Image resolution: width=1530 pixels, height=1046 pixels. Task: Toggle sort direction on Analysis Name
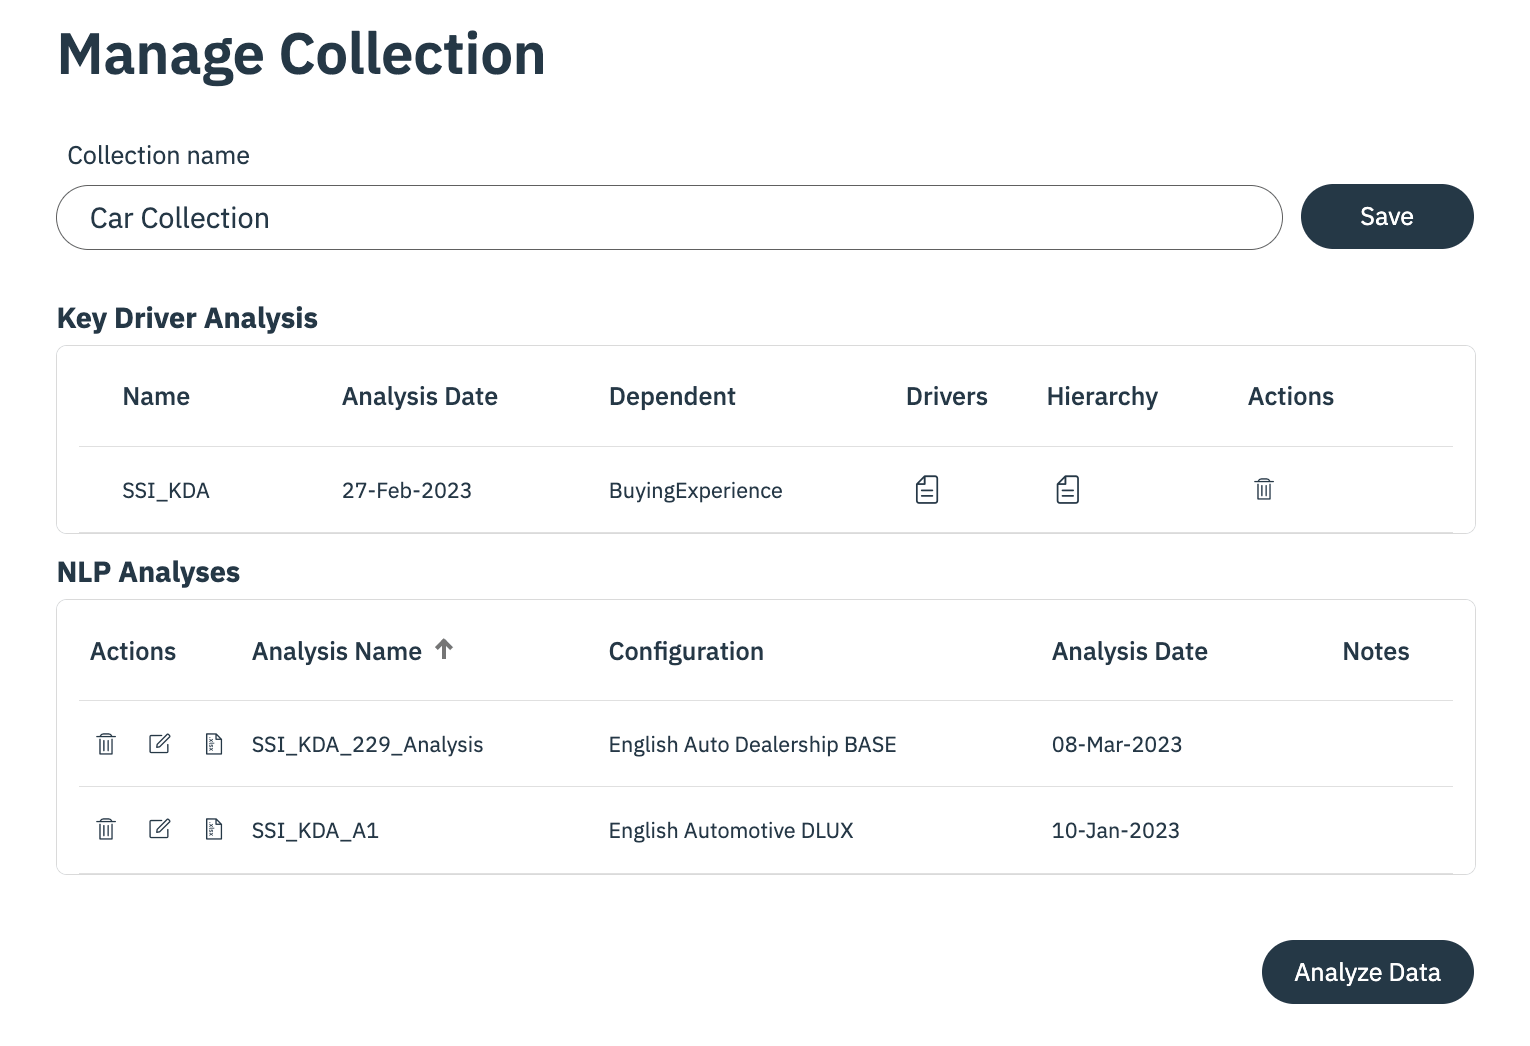click(x=444, y=649)
